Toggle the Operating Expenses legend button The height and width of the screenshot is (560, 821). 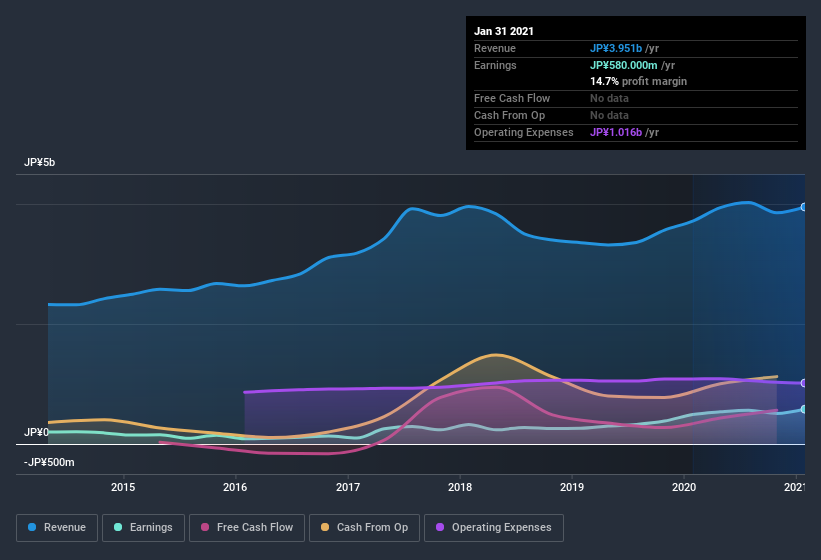494,528
